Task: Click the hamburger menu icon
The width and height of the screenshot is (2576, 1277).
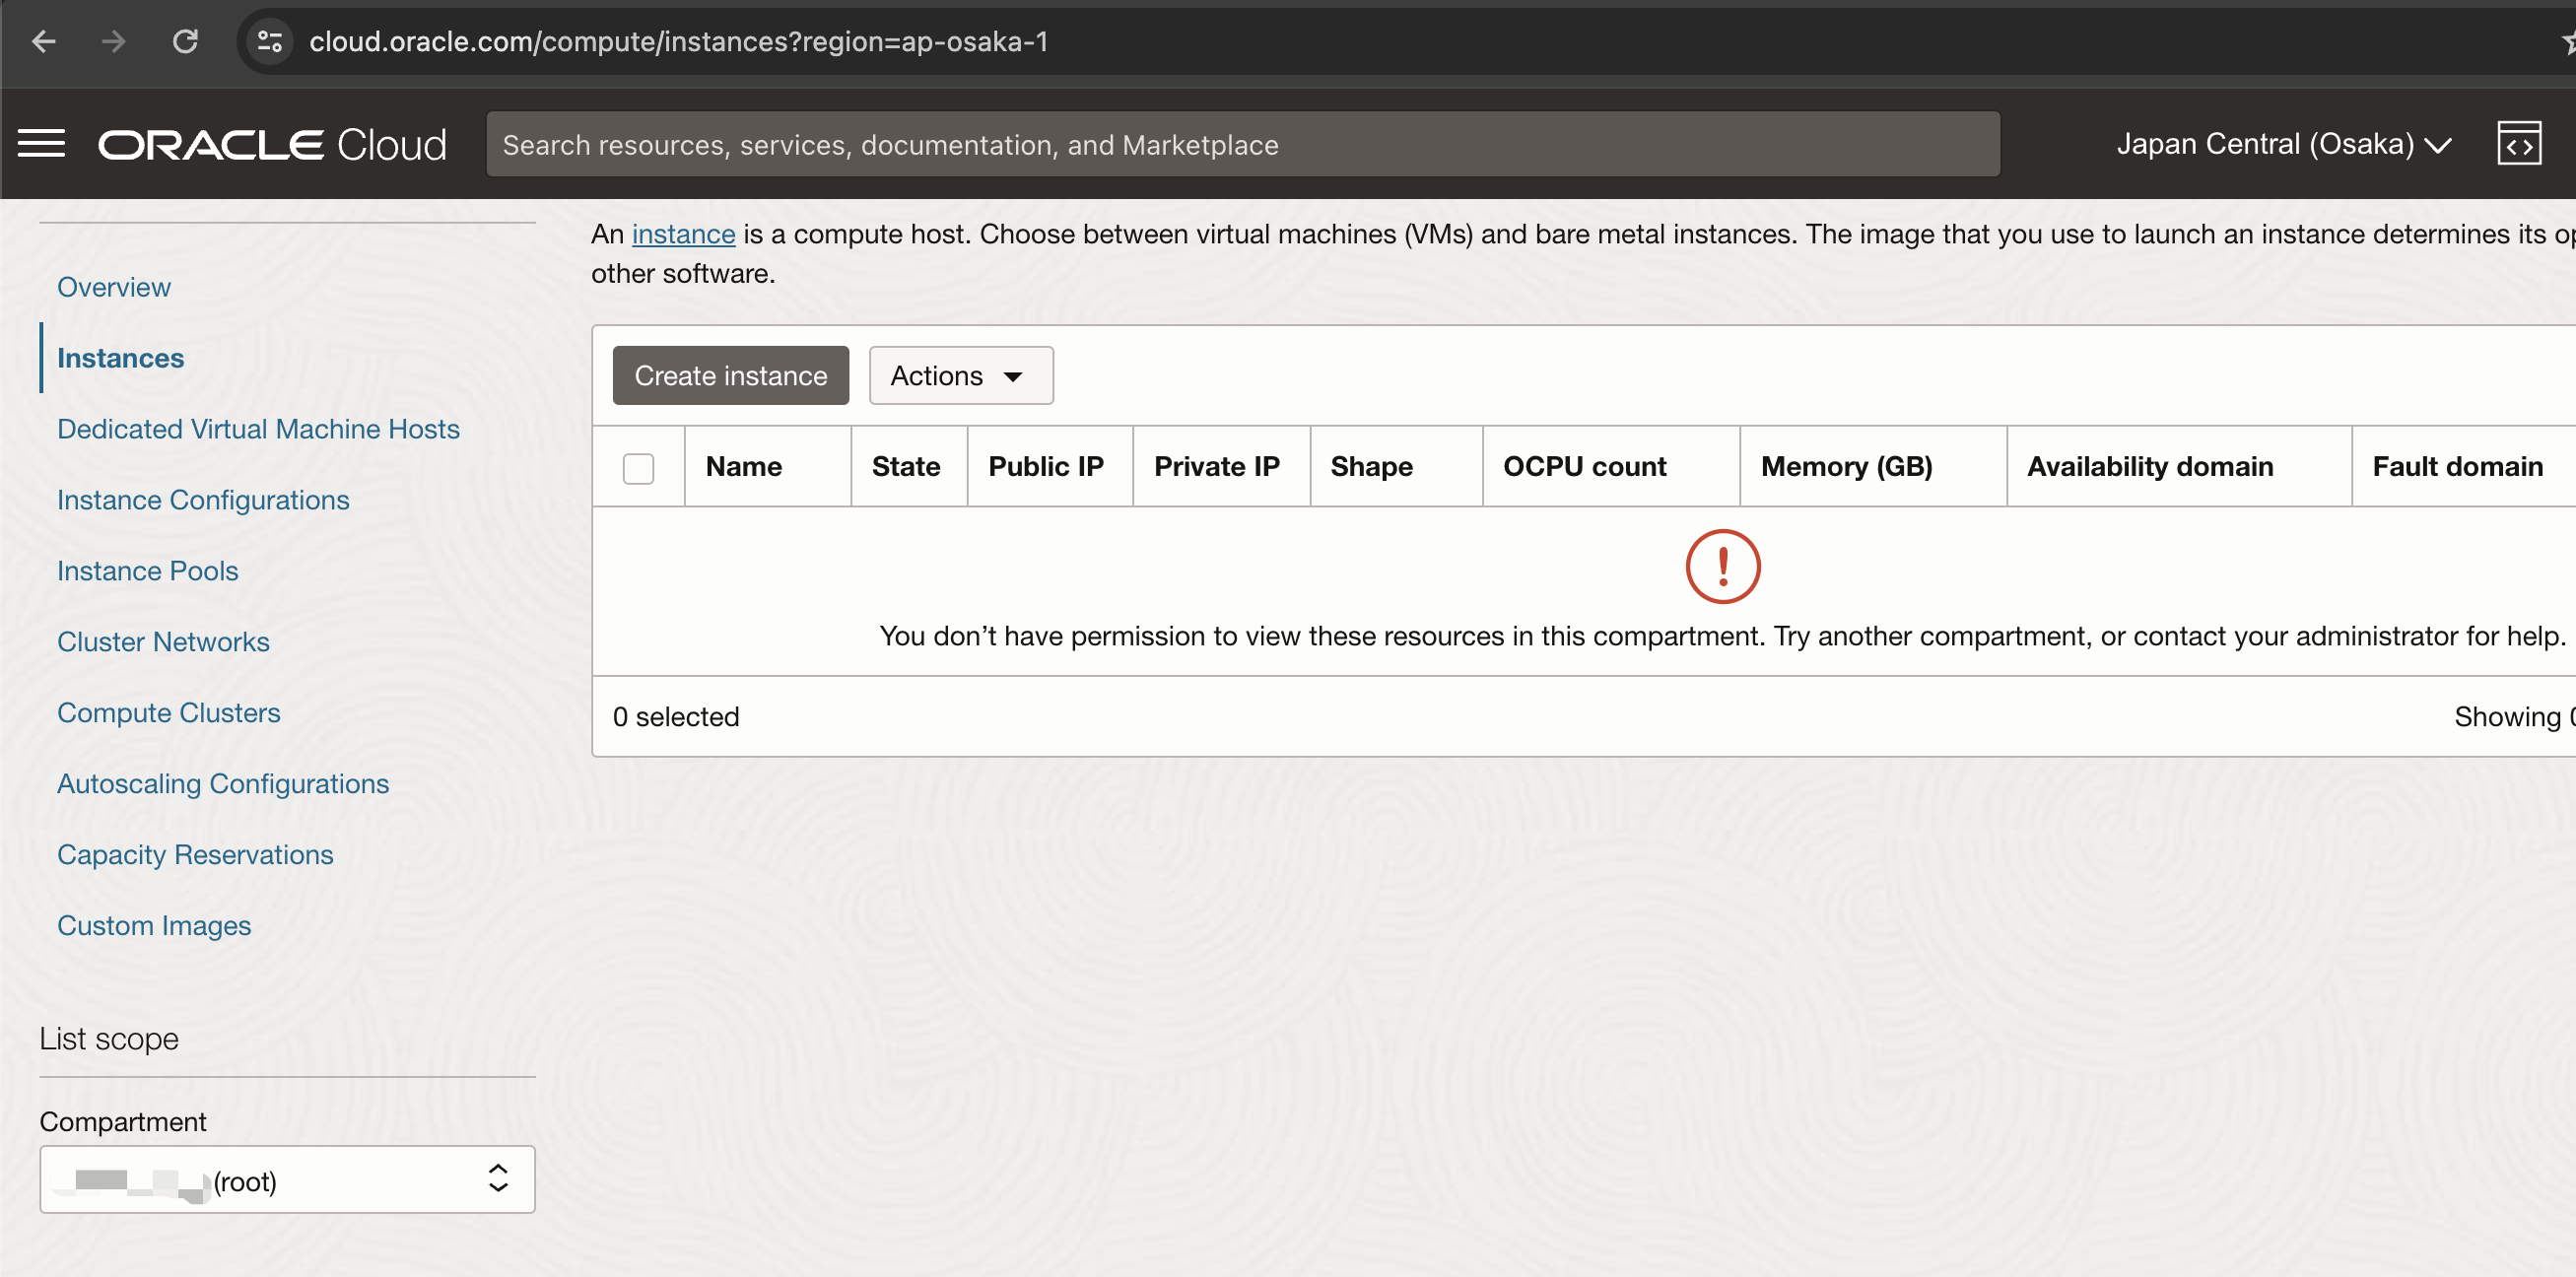Action: coord(41,143)
